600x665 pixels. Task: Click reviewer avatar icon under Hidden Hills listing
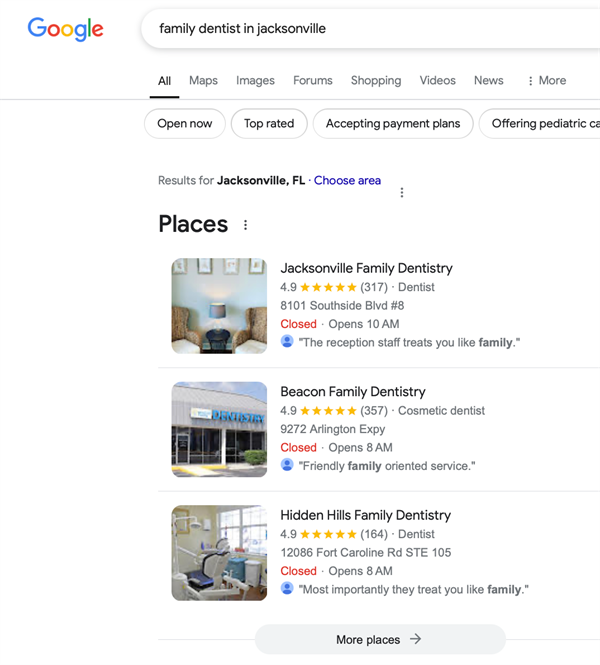tap(287, 589)
